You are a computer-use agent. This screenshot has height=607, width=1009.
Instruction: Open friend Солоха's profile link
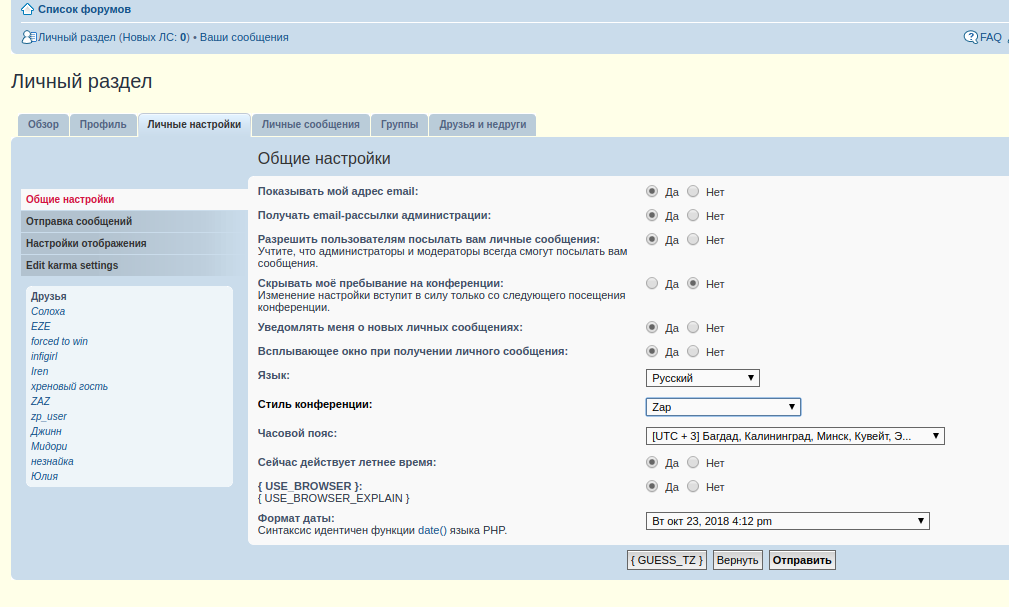(48, 312)
